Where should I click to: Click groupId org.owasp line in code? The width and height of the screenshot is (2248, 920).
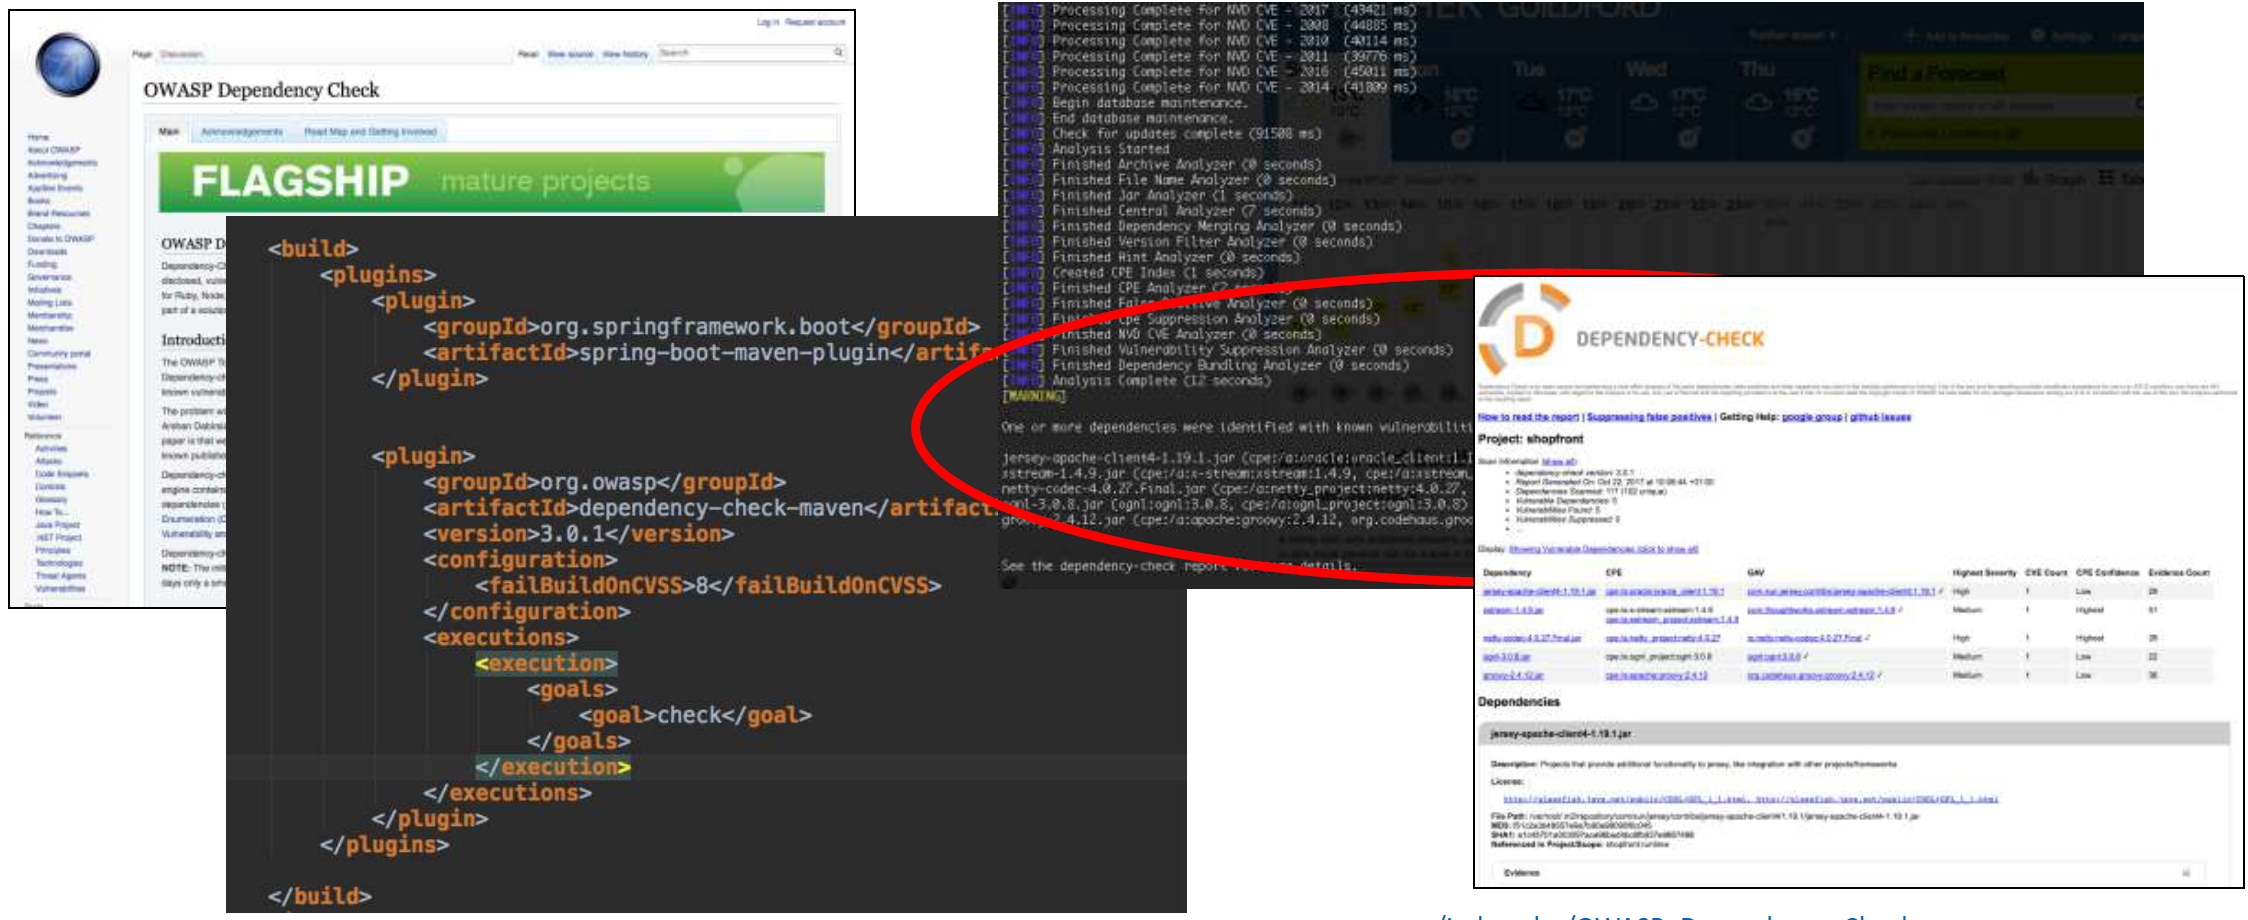pyautogui.click(x=604, y=482)
